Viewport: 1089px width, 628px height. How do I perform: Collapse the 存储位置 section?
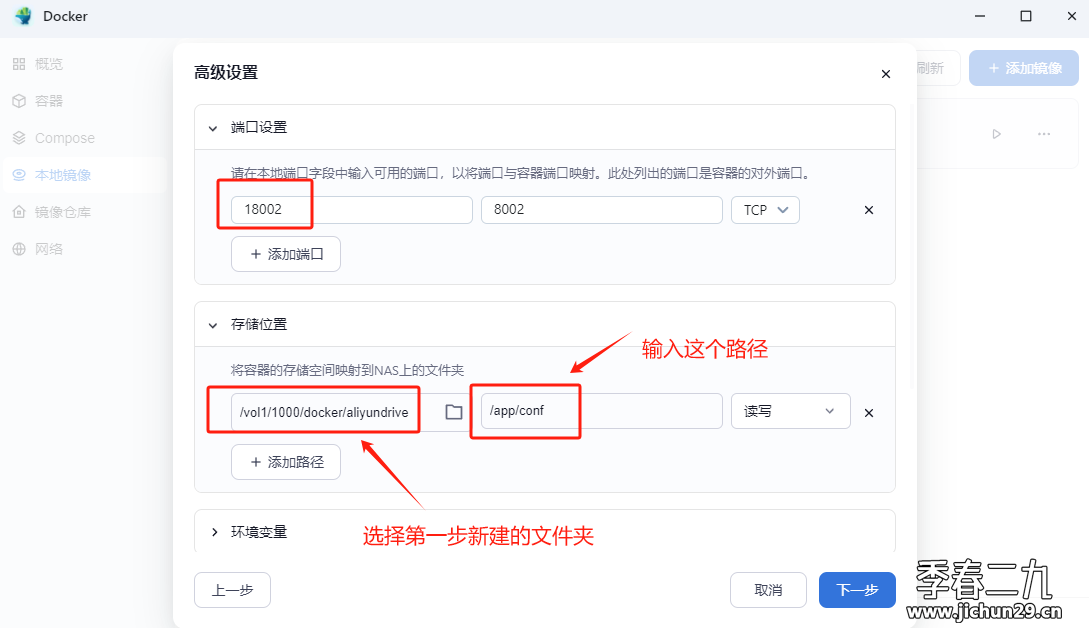(x=213, y=324)
